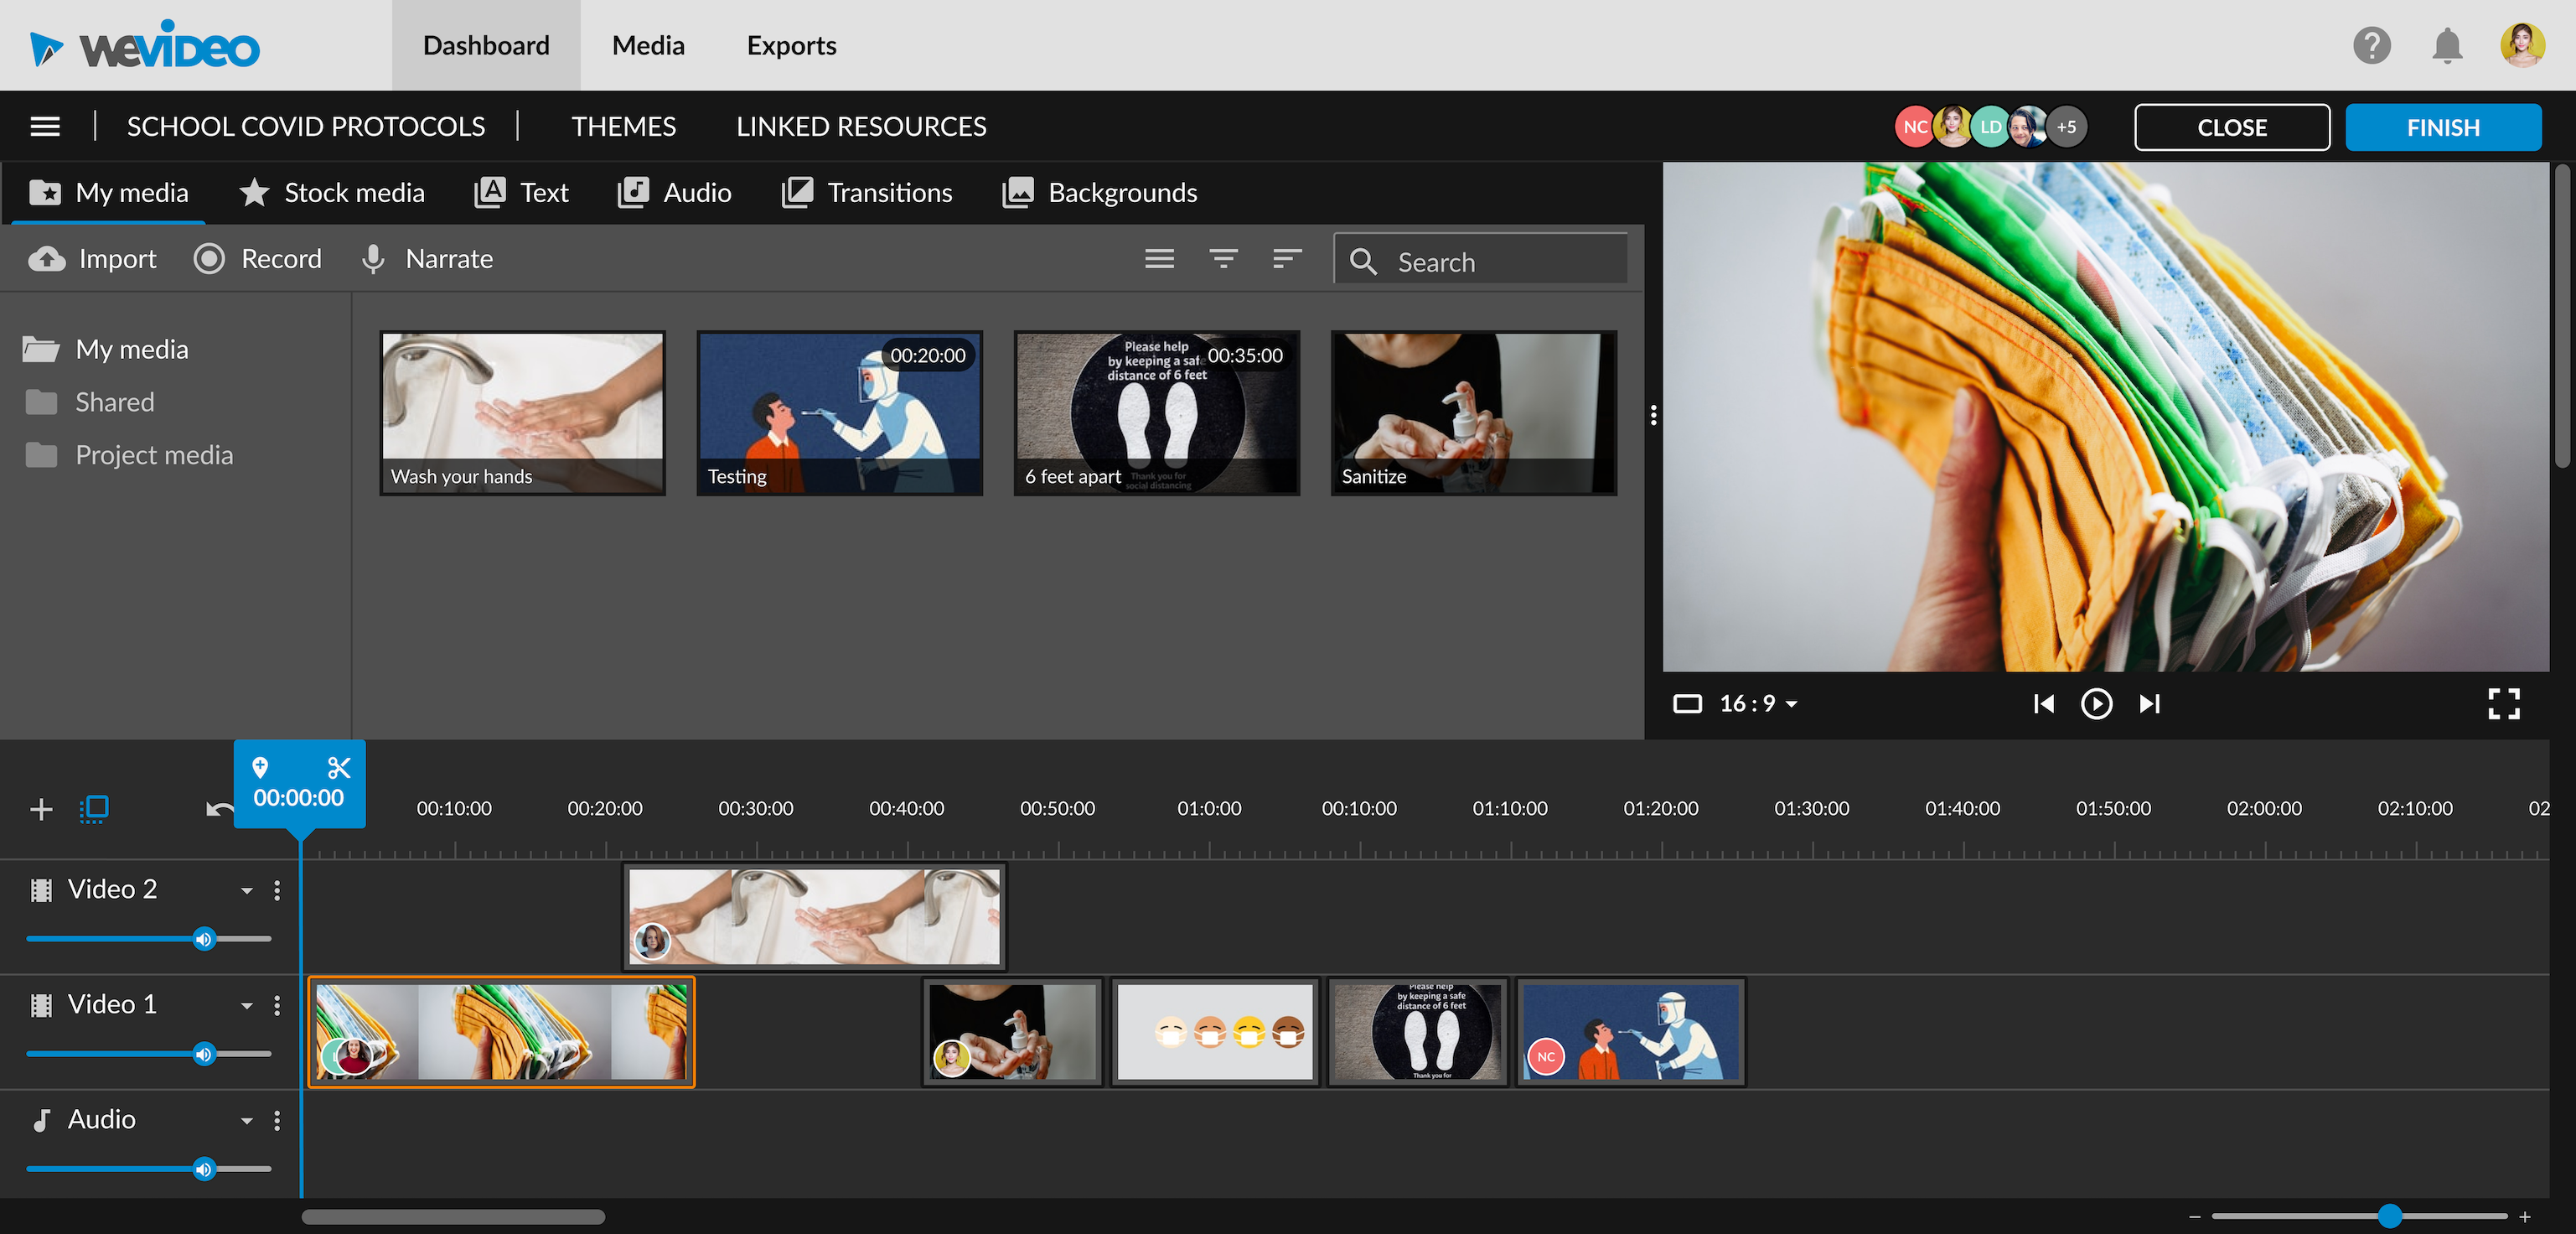Click the Record icon button
This screenshot has width=2576, height=1234.
click(209, 259)
